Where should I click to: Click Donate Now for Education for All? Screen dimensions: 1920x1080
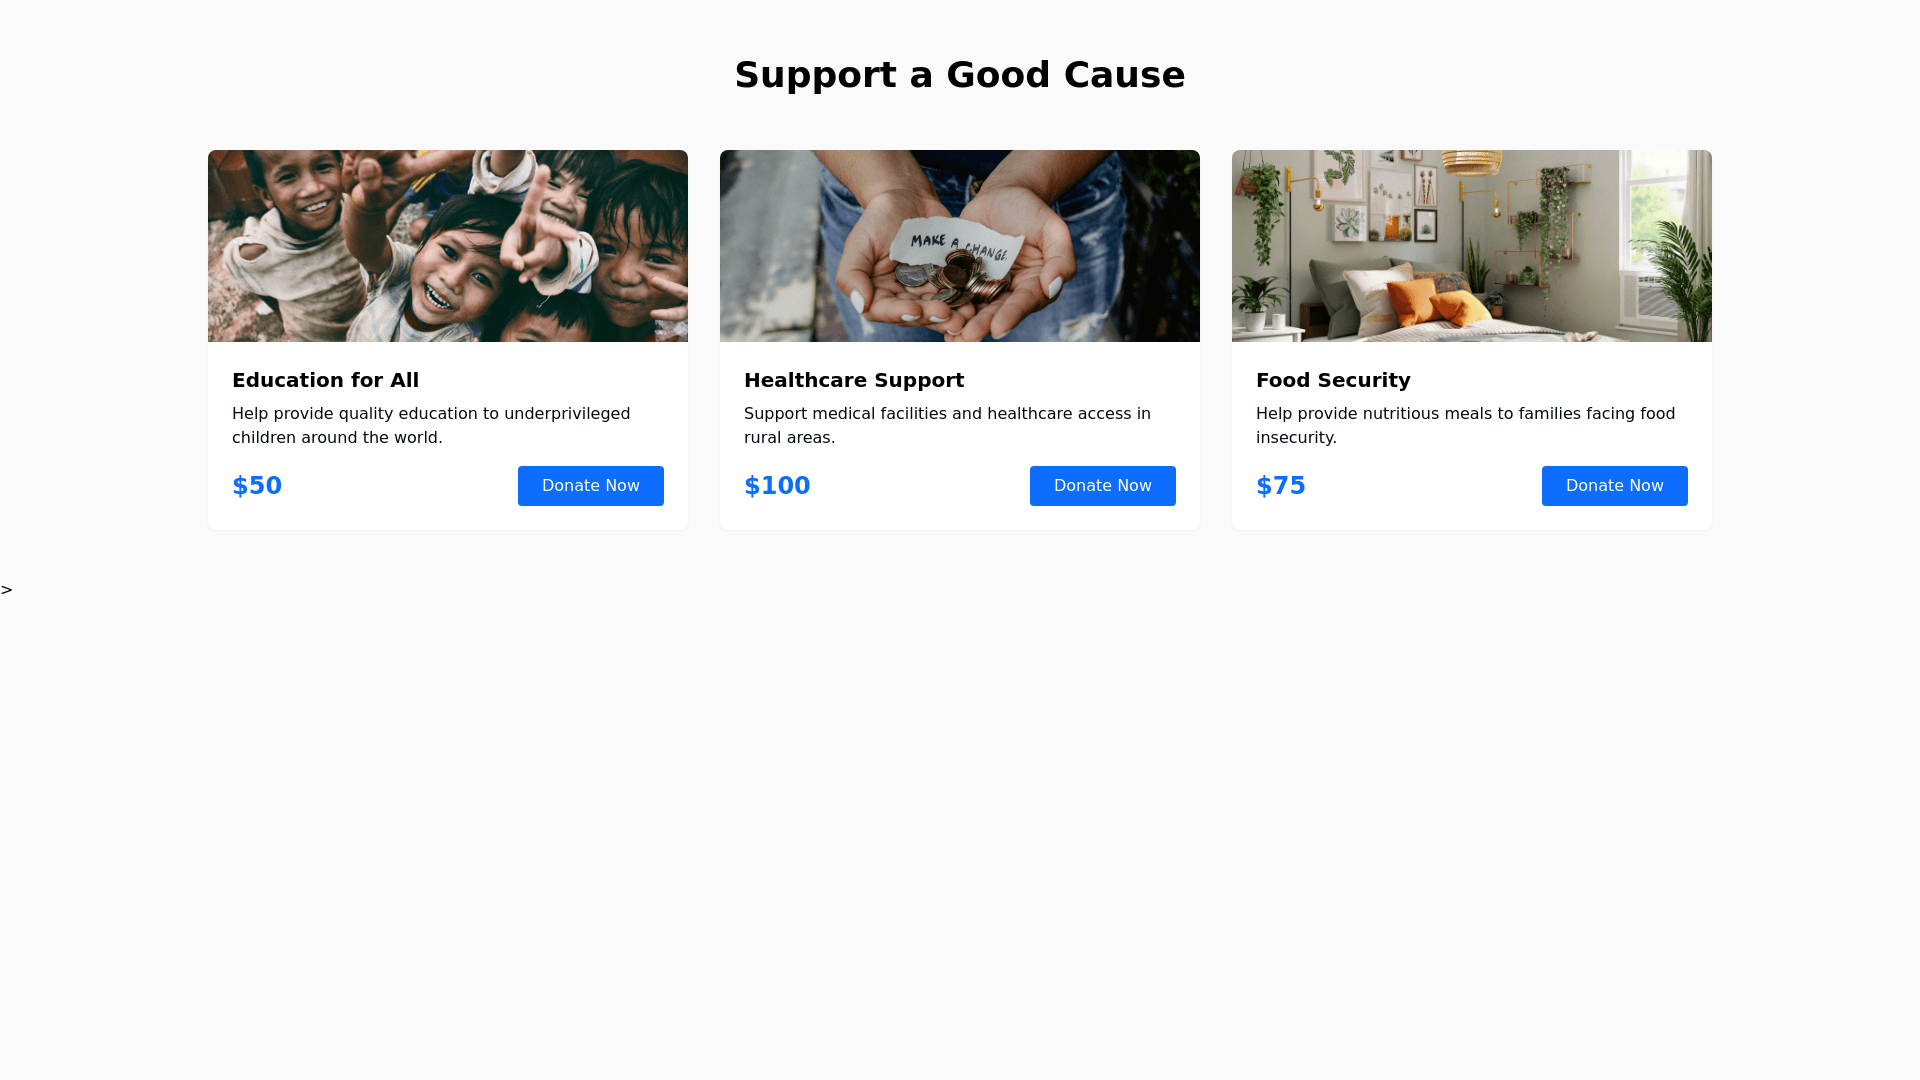[x=590, y=486]
